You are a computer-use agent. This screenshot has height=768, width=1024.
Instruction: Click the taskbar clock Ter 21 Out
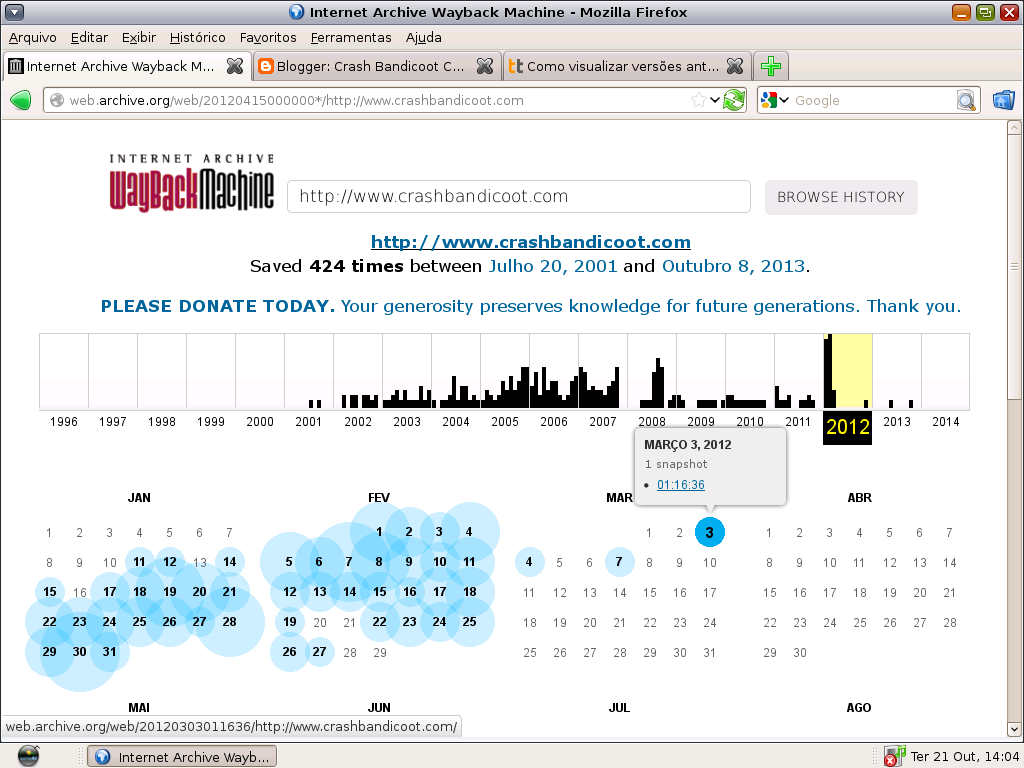965,756
